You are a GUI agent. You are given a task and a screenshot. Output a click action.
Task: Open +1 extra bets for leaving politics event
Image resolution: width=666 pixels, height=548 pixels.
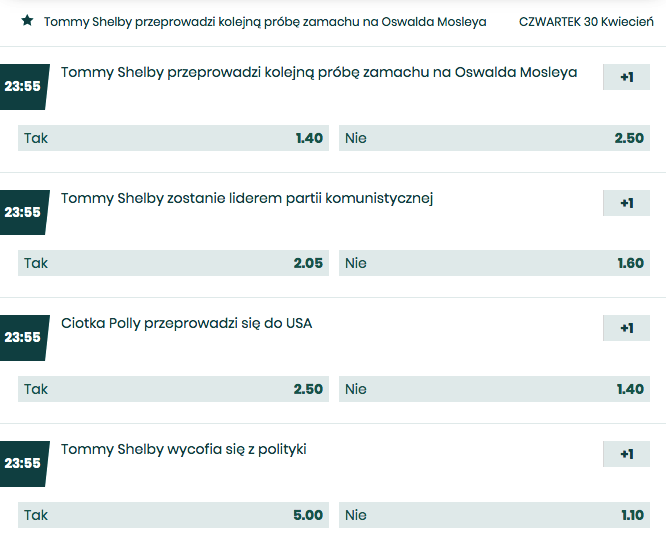click(626, 454)
